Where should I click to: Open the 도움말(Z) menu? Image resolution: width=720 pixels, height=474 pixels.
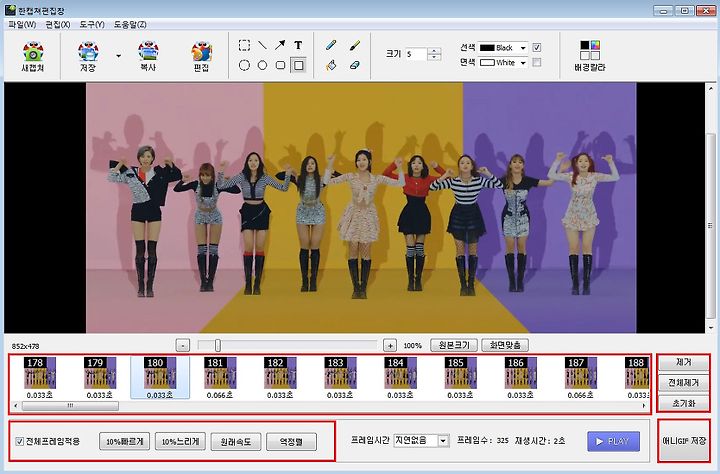click(130, 24)
